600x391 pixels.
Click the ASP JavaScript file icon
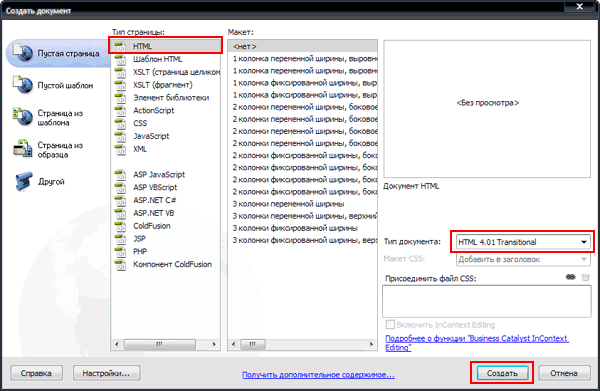click(x=121, y=175)
